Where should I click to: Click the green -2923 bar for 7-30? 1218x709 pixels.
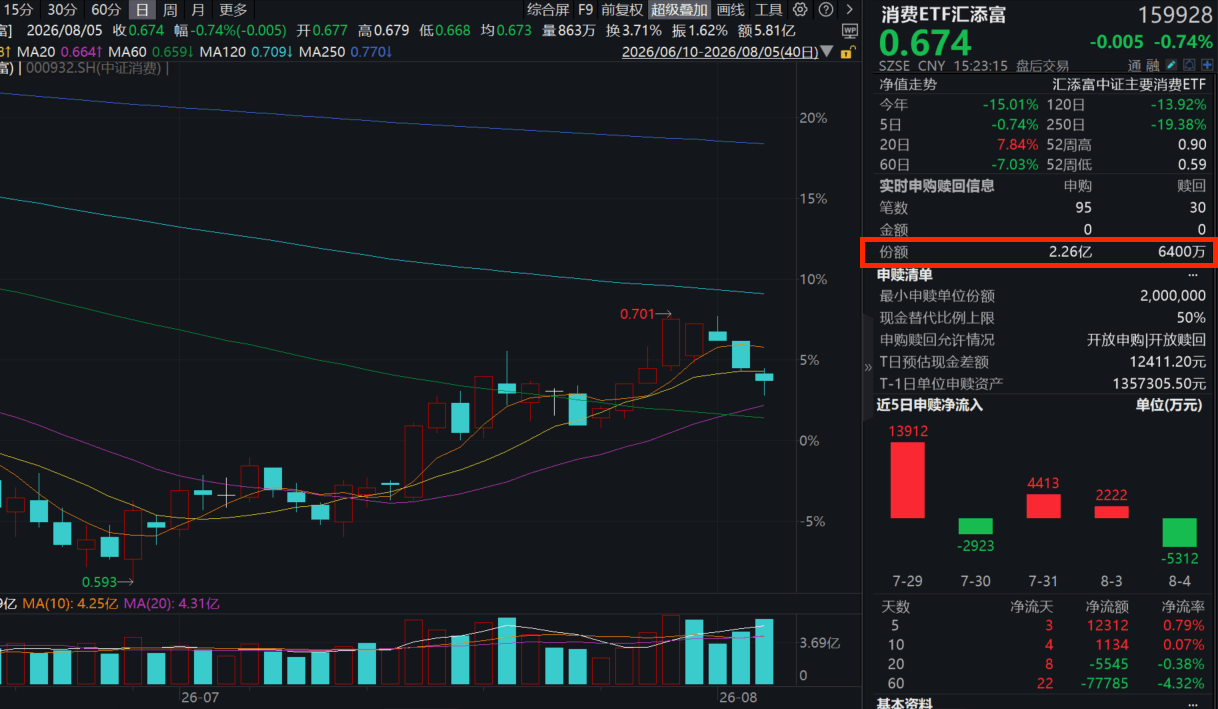(x=976, y=526)
